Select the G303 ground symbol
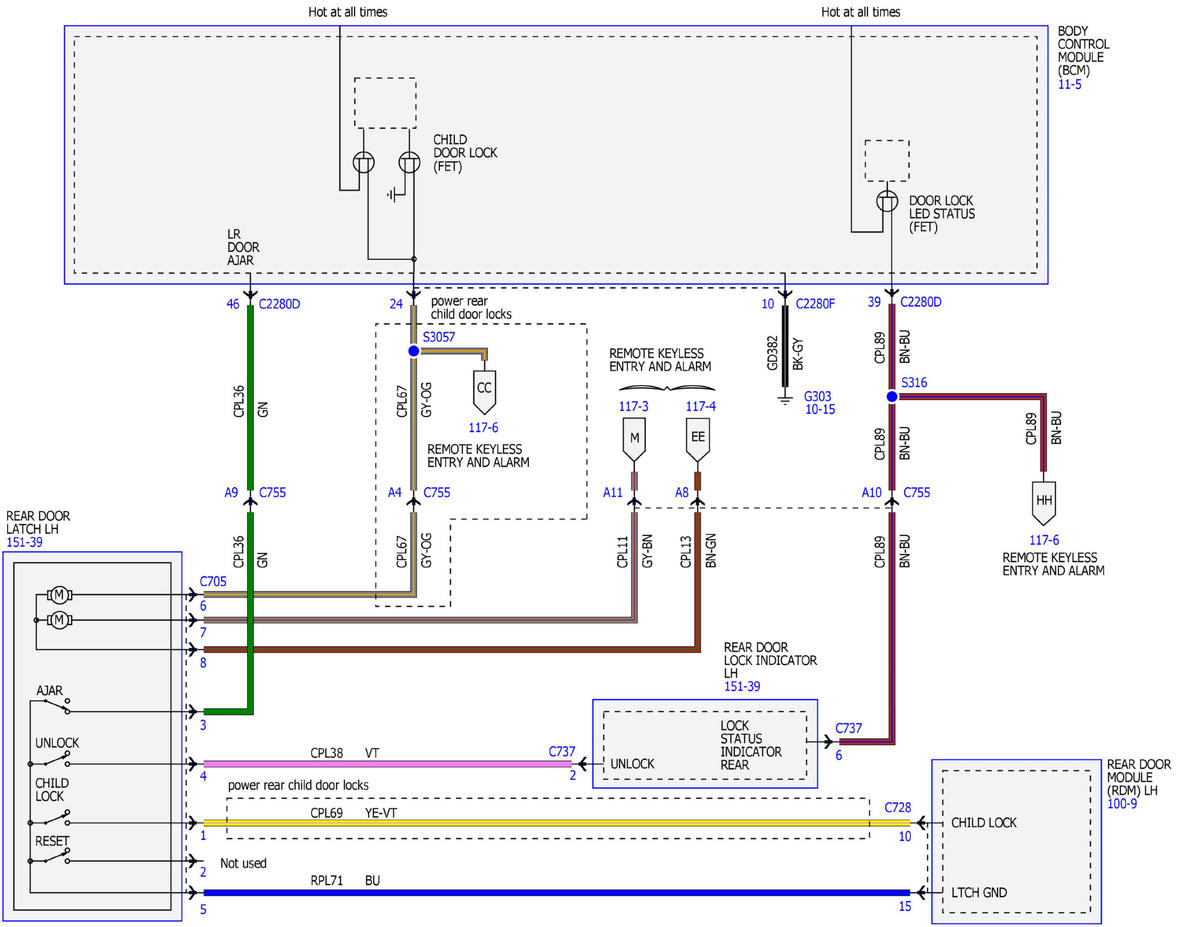The image size is (1200, 927). [785, 398]
